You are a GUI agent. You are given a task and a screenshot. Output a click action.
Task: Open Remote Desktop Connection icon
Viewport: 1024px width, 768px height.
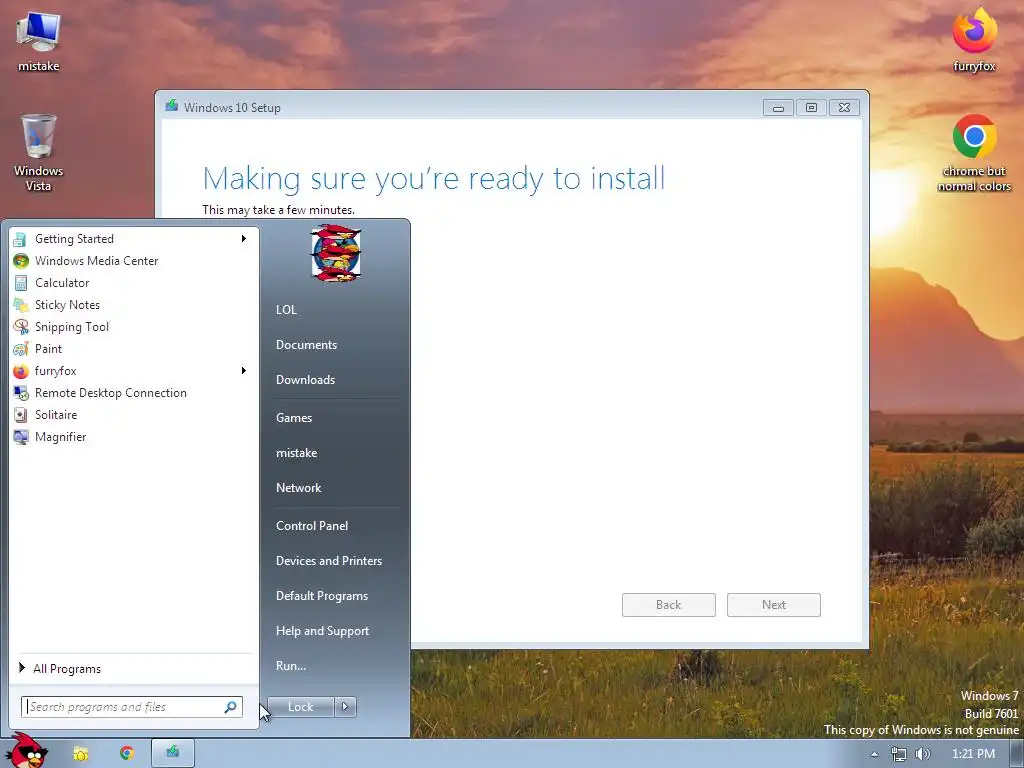(20, 393)
